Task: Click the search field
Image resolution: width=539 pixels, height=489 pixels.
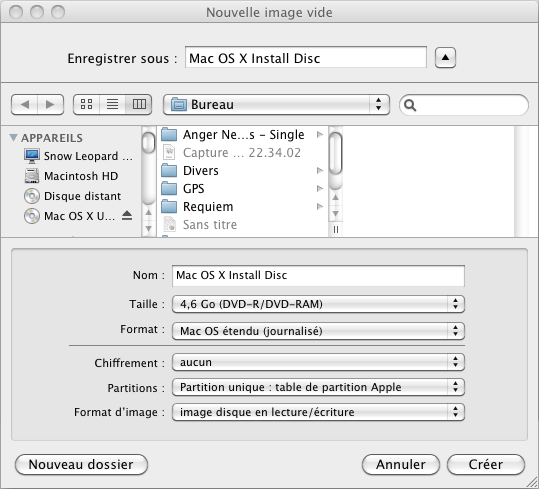Action: click(464, 105)
